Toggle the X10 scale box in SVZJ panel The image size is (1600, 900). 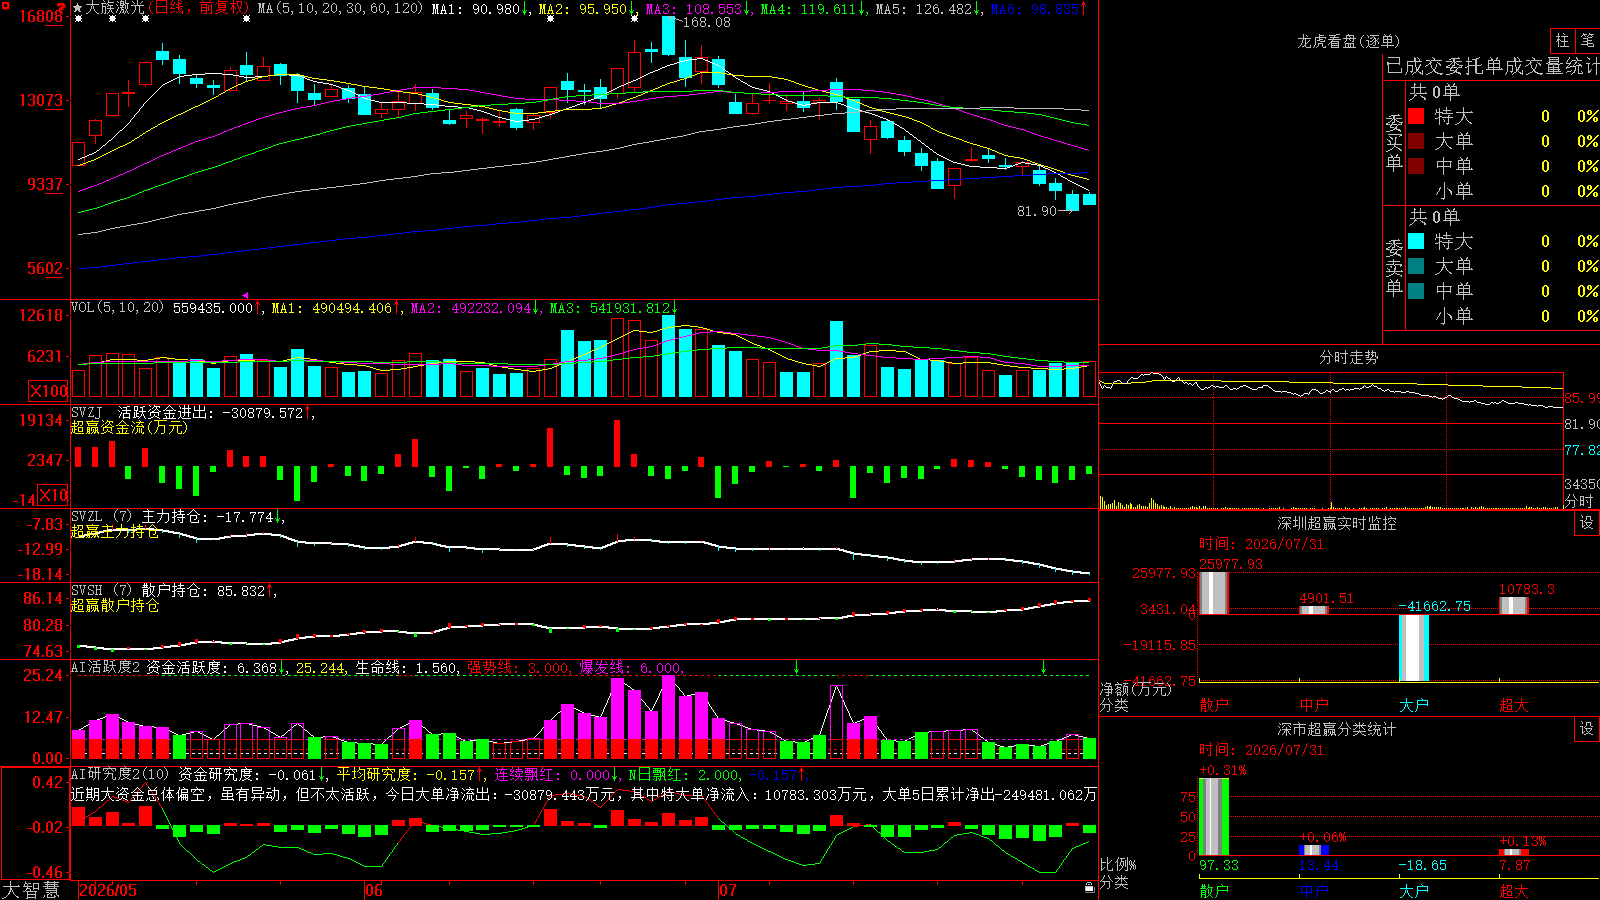(x=54, y=495)
